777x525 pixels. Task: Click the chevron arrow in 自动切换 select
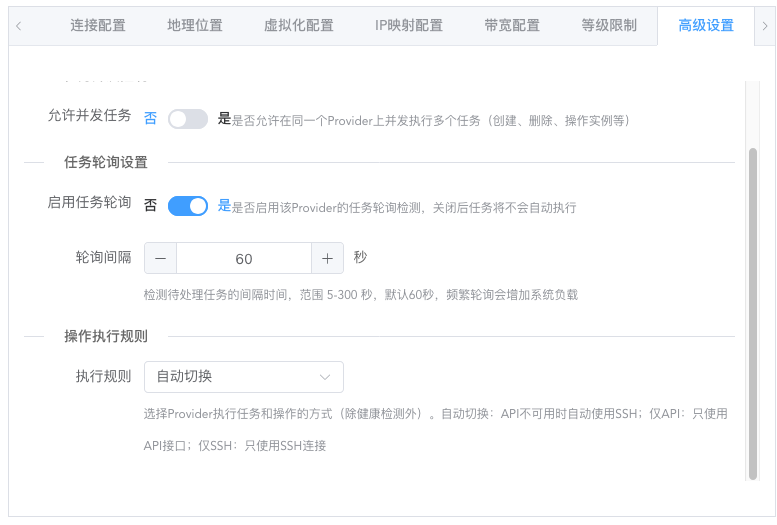point(325,377)
